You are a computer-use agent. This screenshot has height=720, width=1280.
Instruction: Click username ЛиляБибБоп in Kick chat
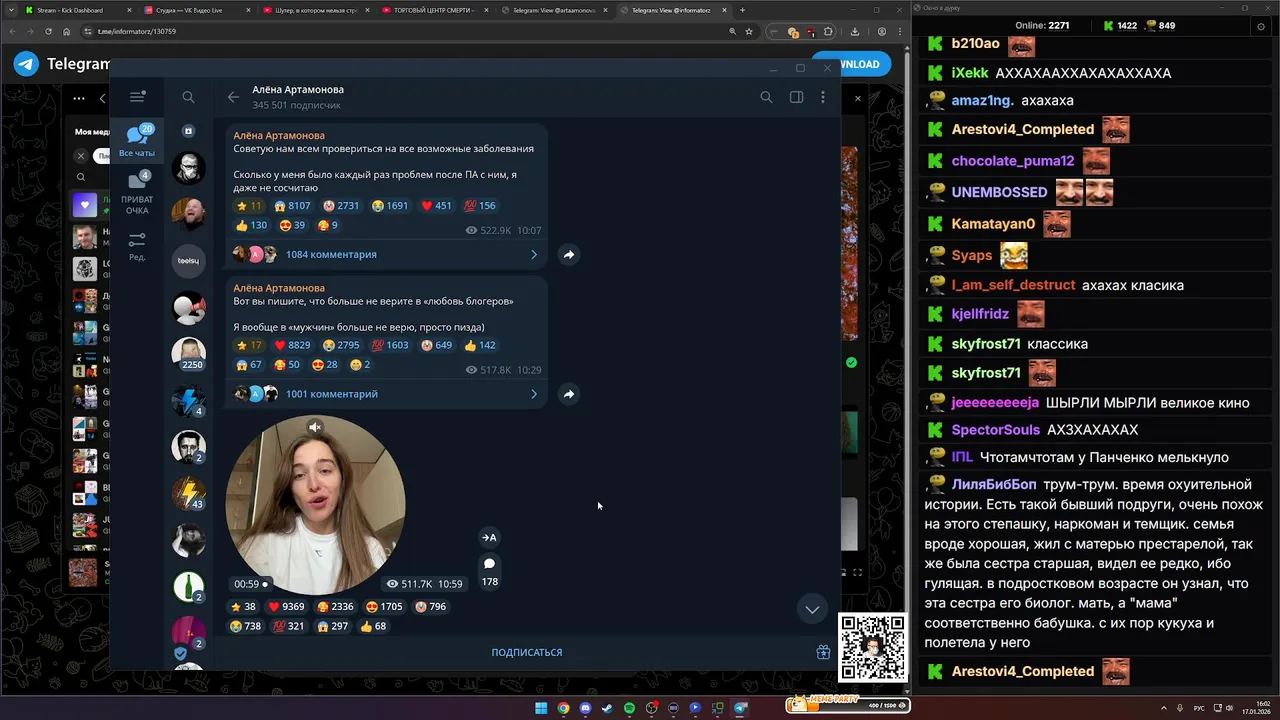click(x=994, y=484)
